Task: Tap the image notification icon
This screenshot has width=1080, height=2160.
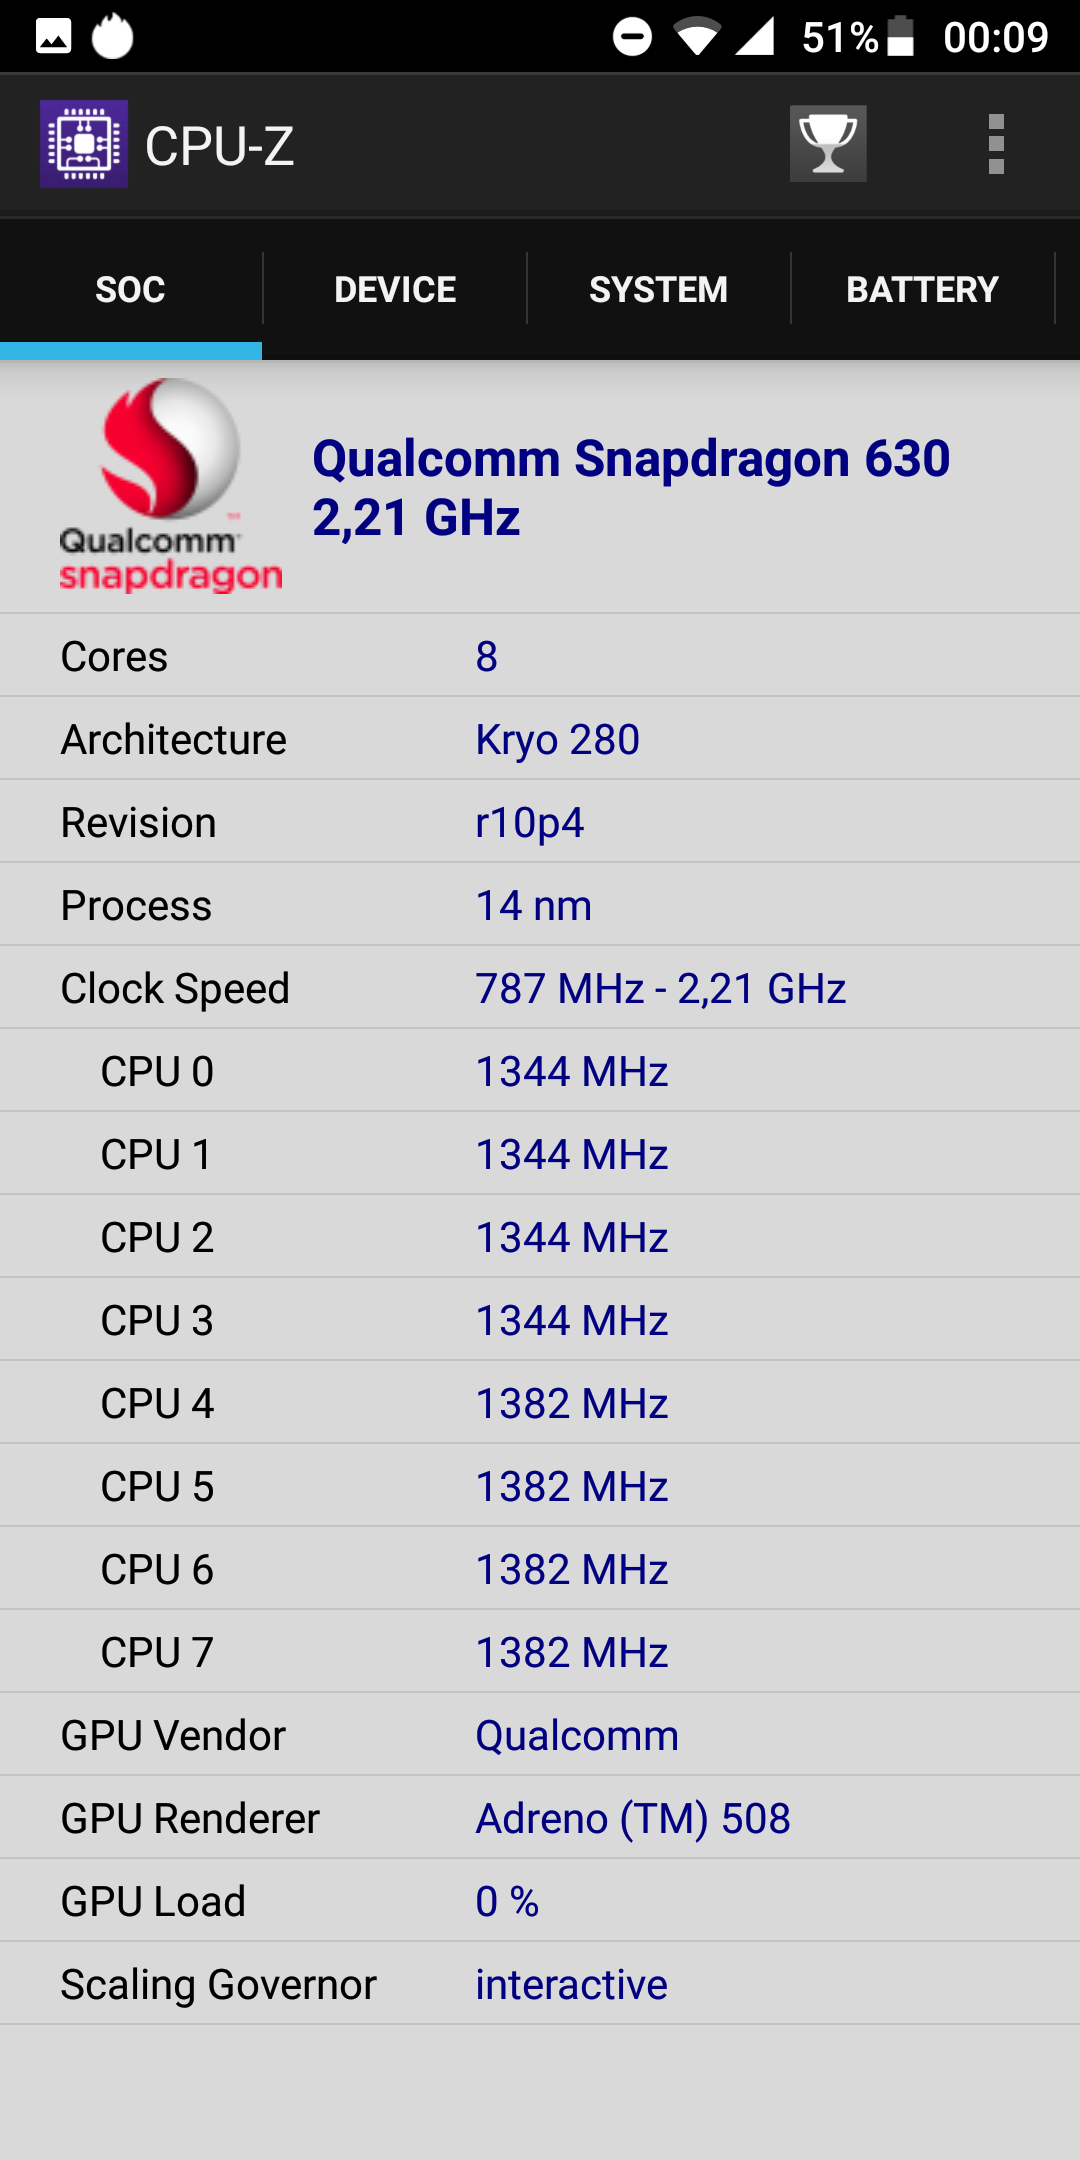Action: tap(54, 37)
